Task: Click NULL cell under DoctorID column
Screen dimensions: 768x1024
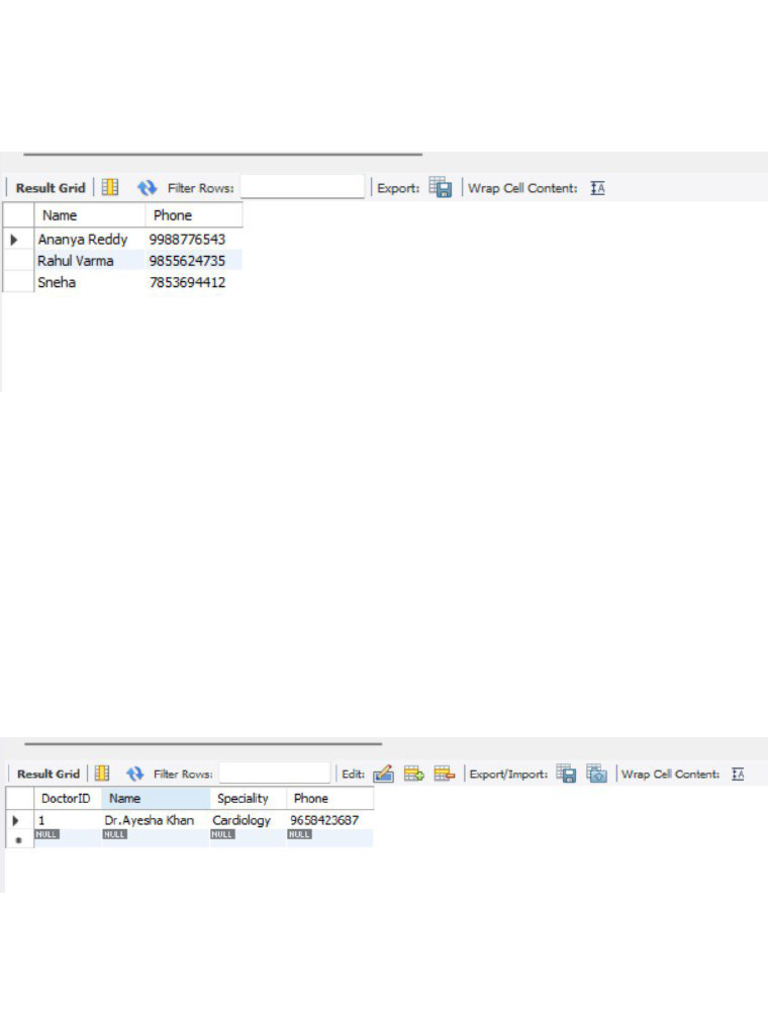Action: [x=46, y=835]
